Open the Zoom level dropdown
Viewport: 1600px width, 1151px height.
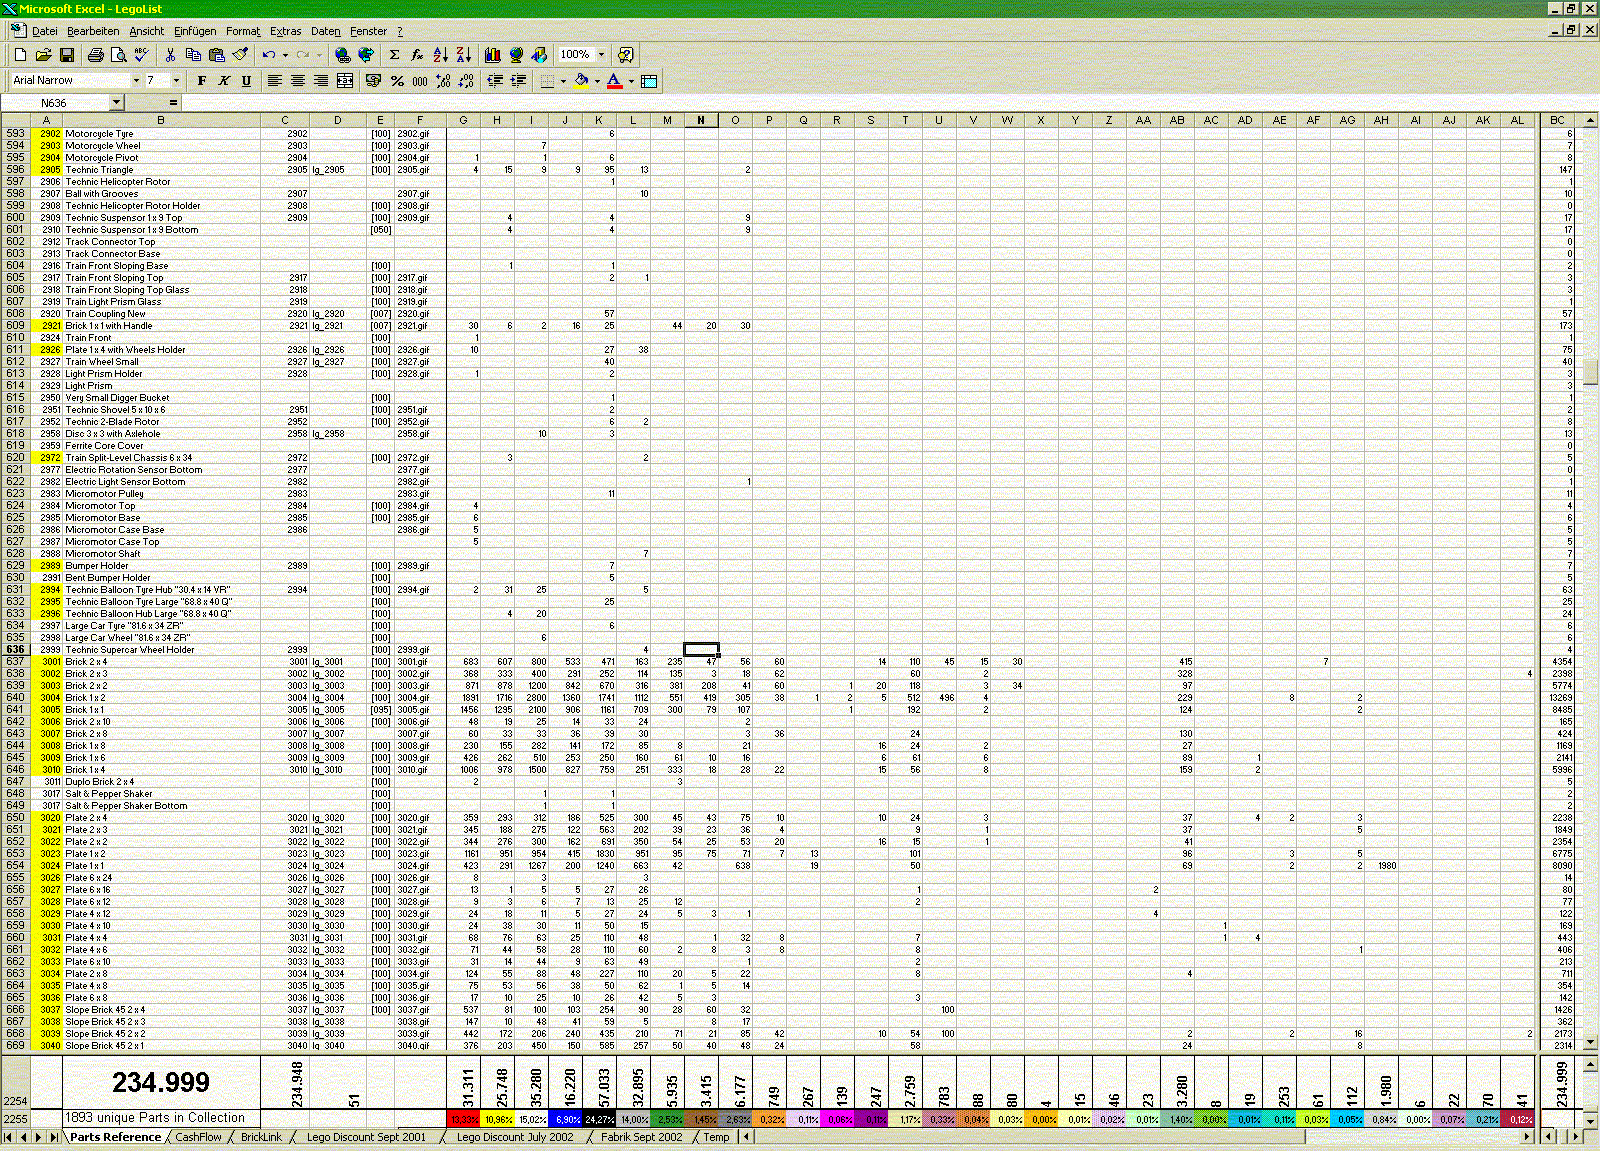pyautogui.click(x=602, y=55)
